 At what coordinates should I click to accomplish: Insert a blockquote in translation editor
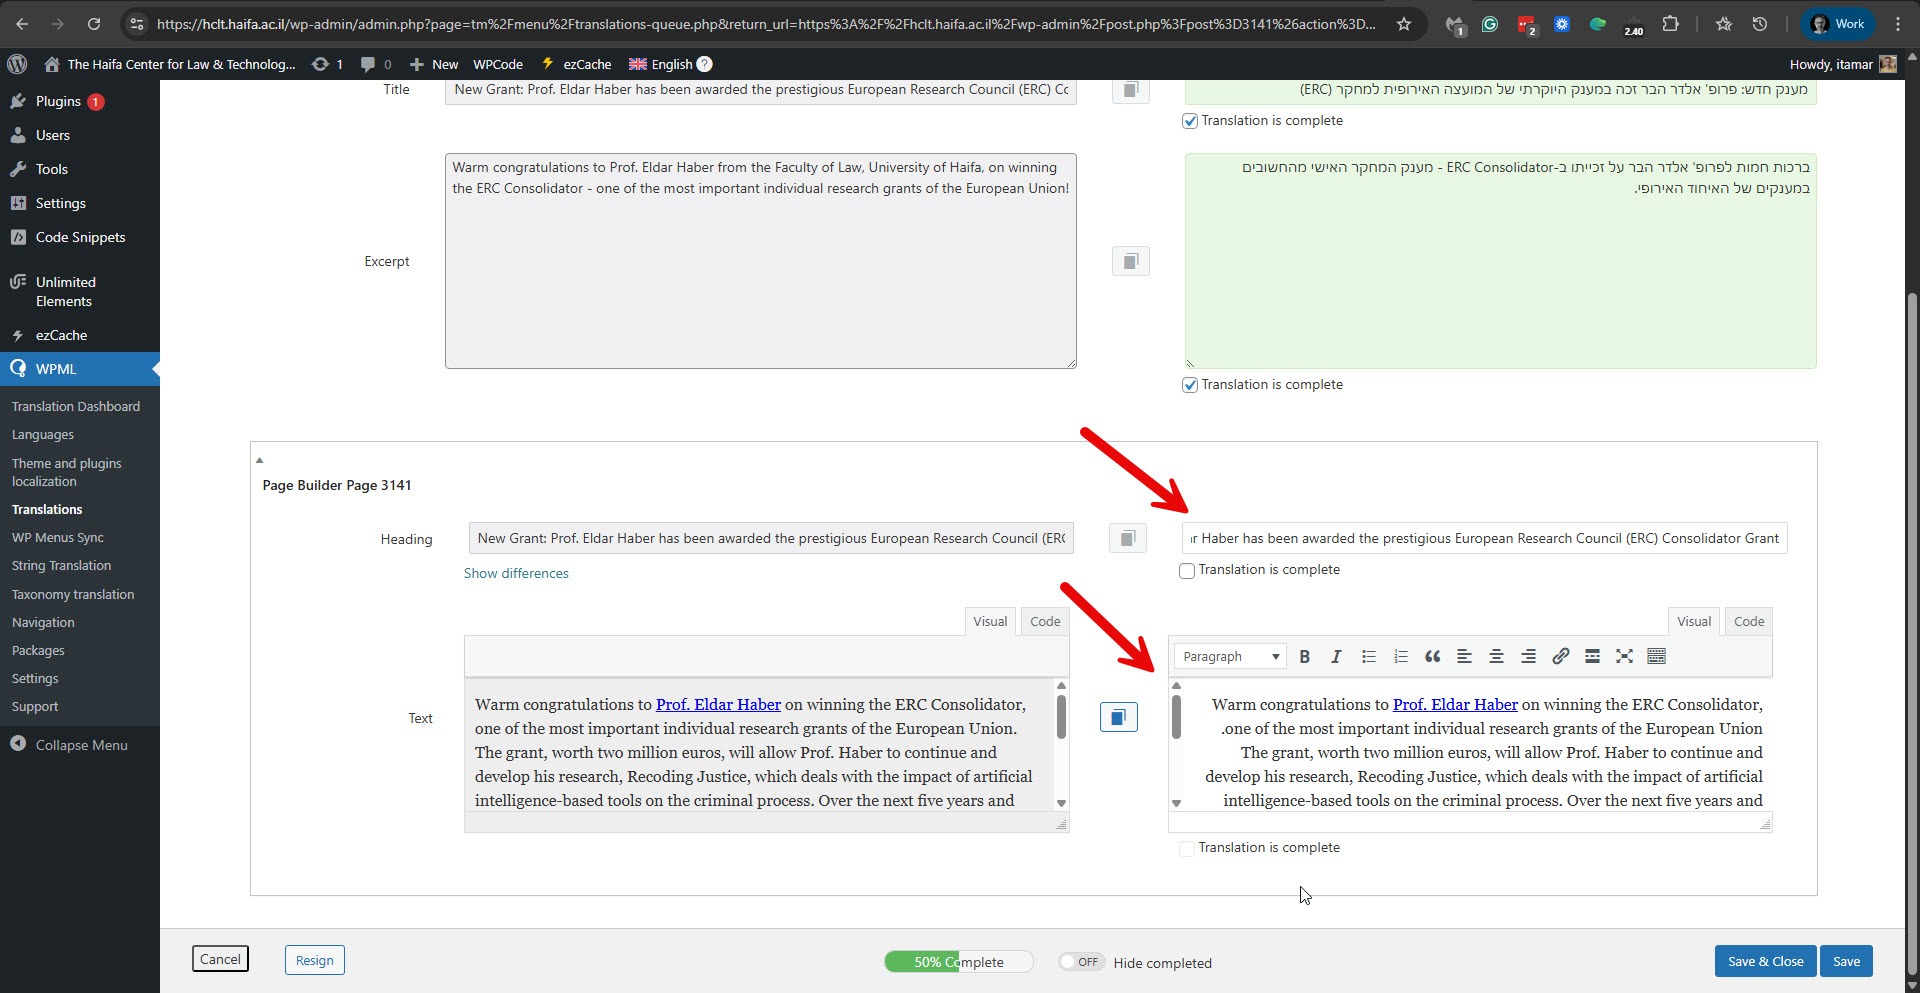click(1432, 657)
